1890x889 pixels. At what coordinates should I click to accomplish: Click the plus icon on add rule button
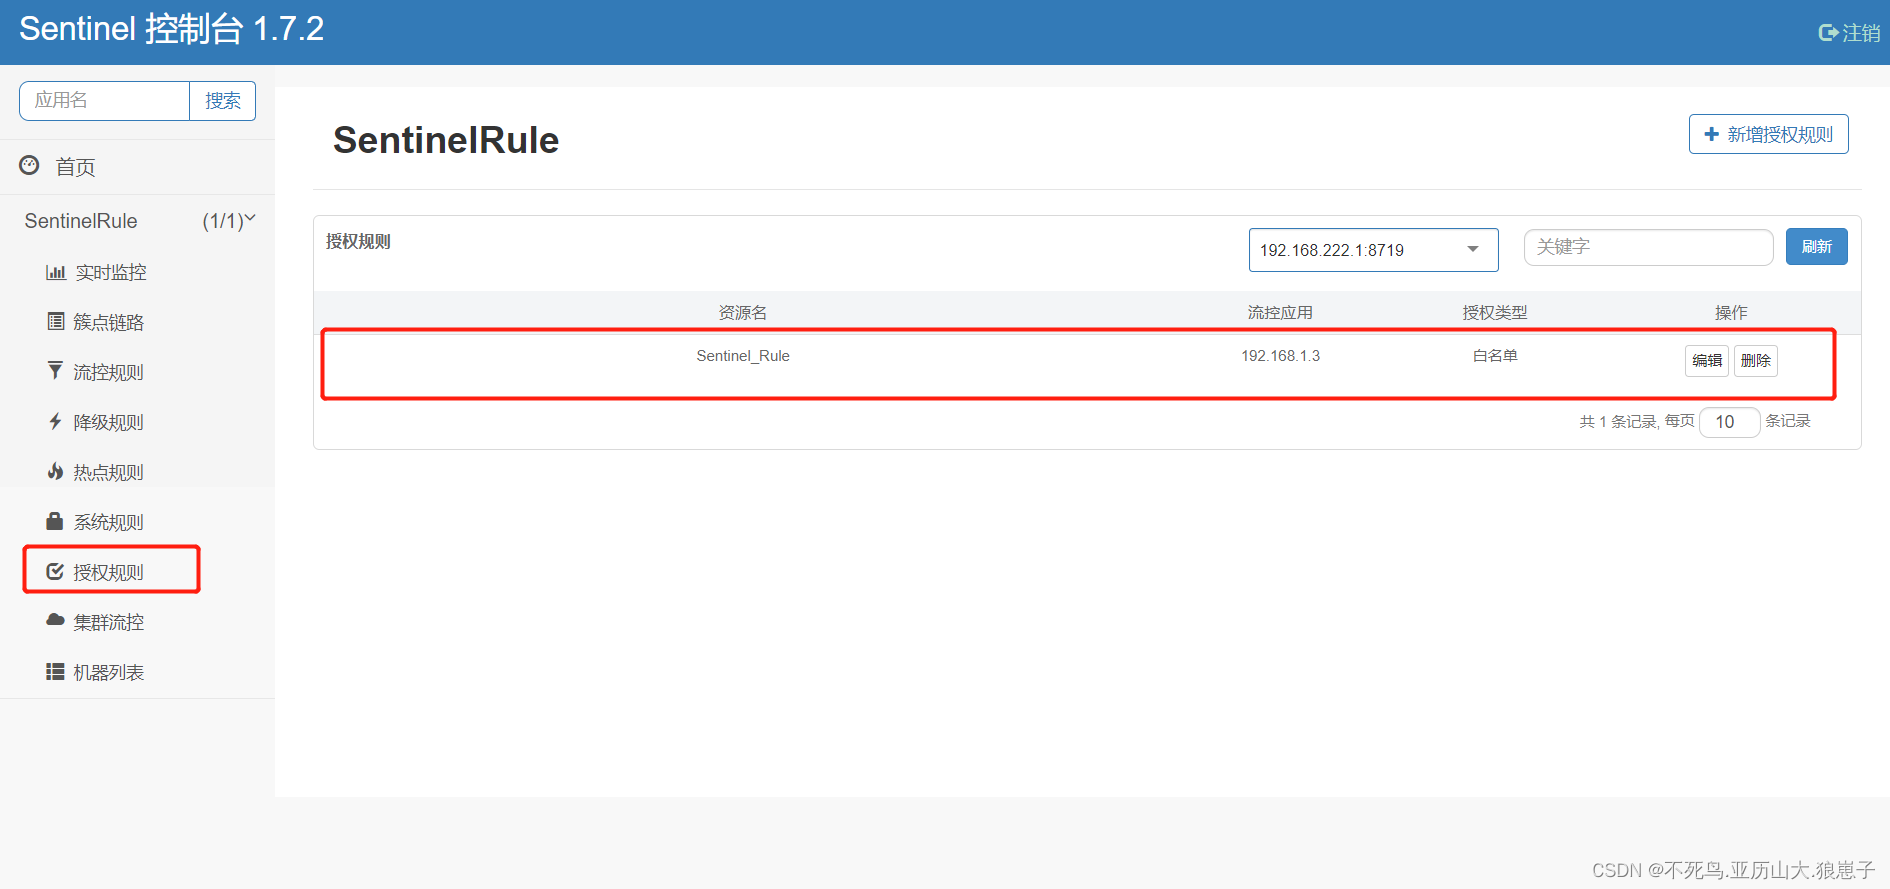coord(1712,134)
